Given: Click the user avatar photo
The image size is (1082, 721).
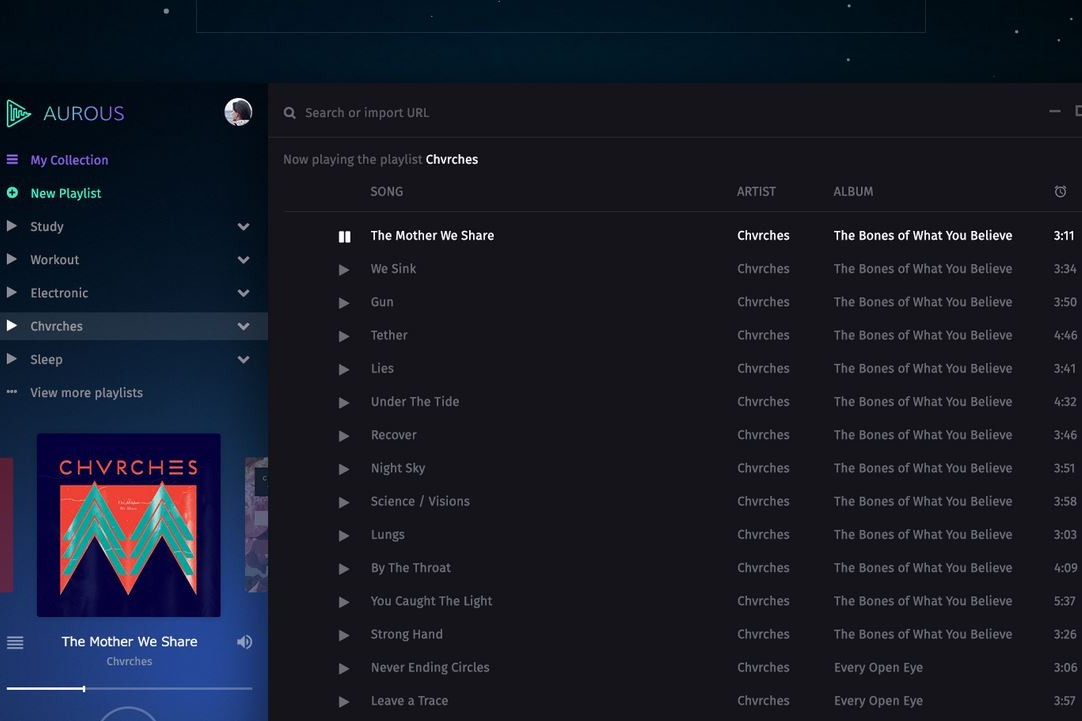Looking at the screenshot, I should 237,111.
